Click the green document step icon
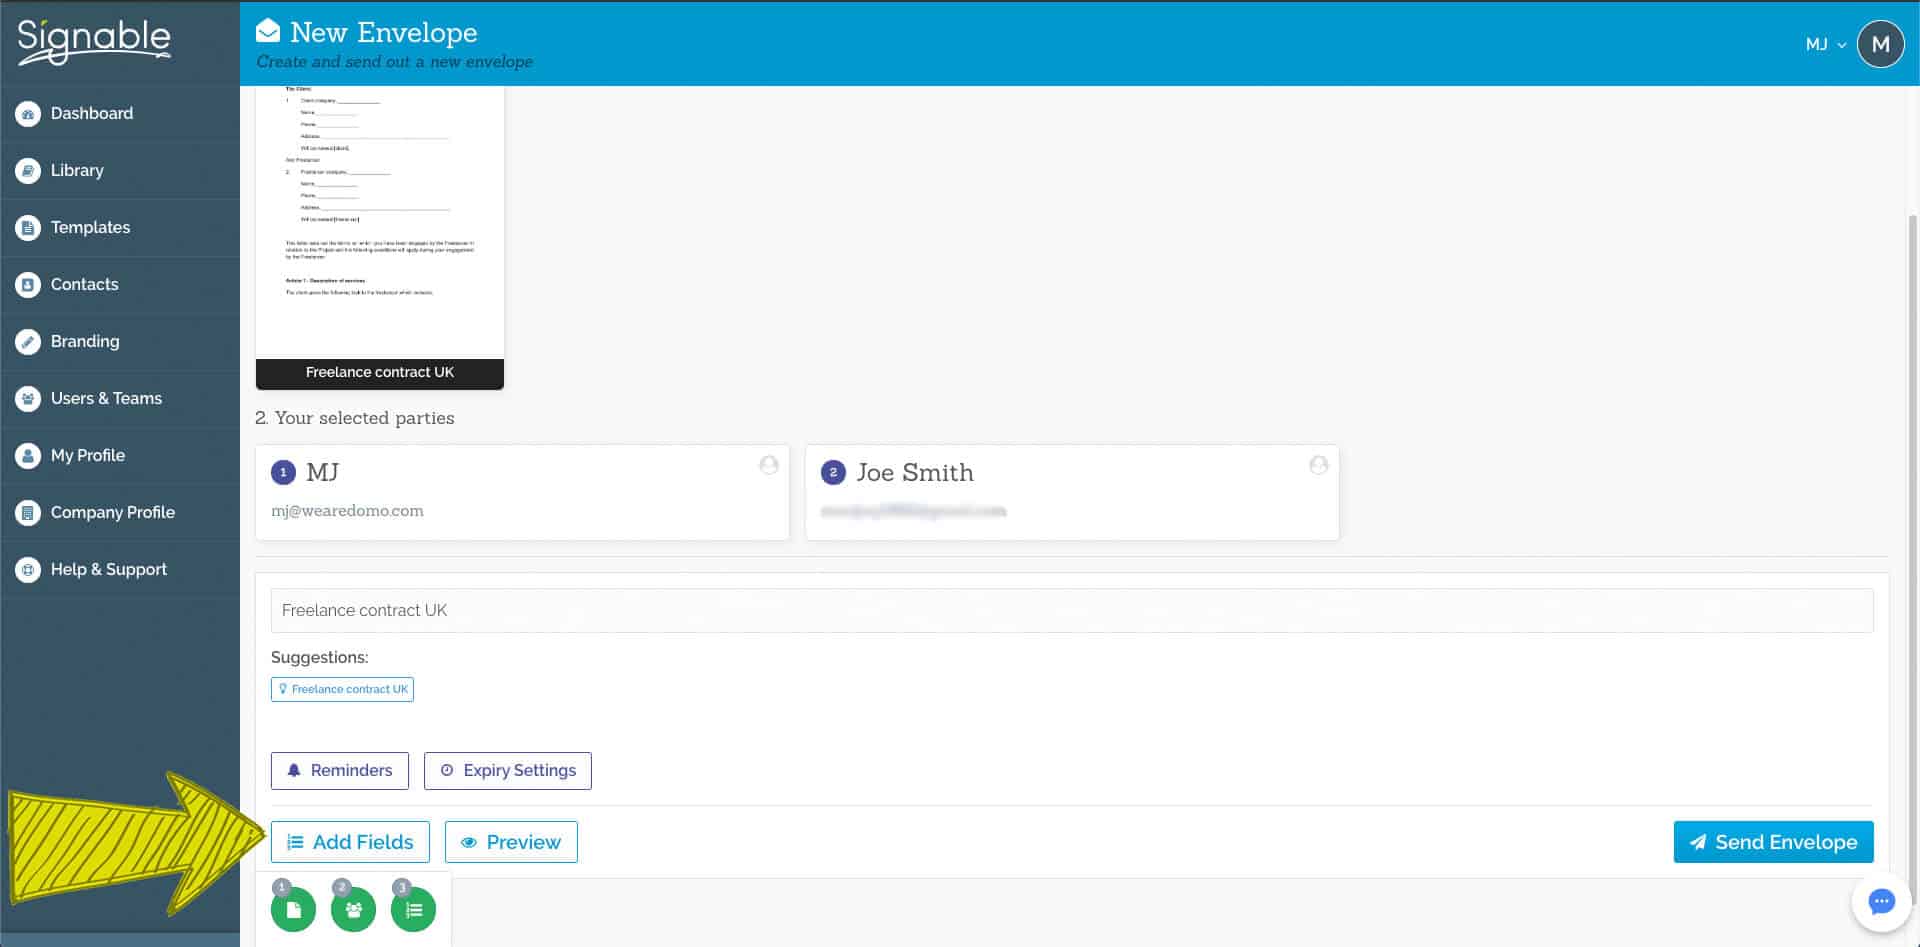 click(x=293, y=909)
